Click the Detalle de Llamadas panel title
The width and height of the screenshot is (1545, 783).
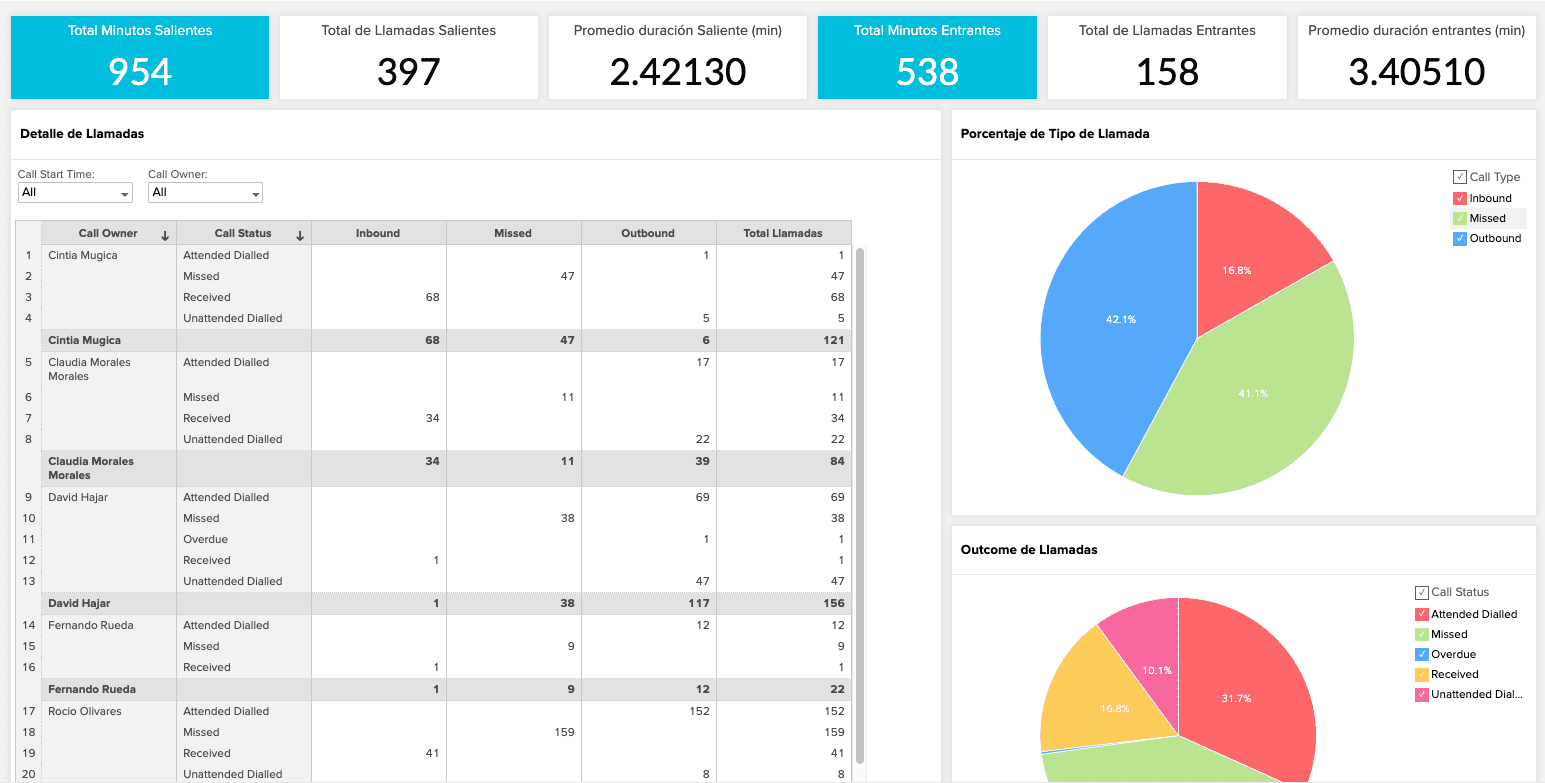[82, 133]
